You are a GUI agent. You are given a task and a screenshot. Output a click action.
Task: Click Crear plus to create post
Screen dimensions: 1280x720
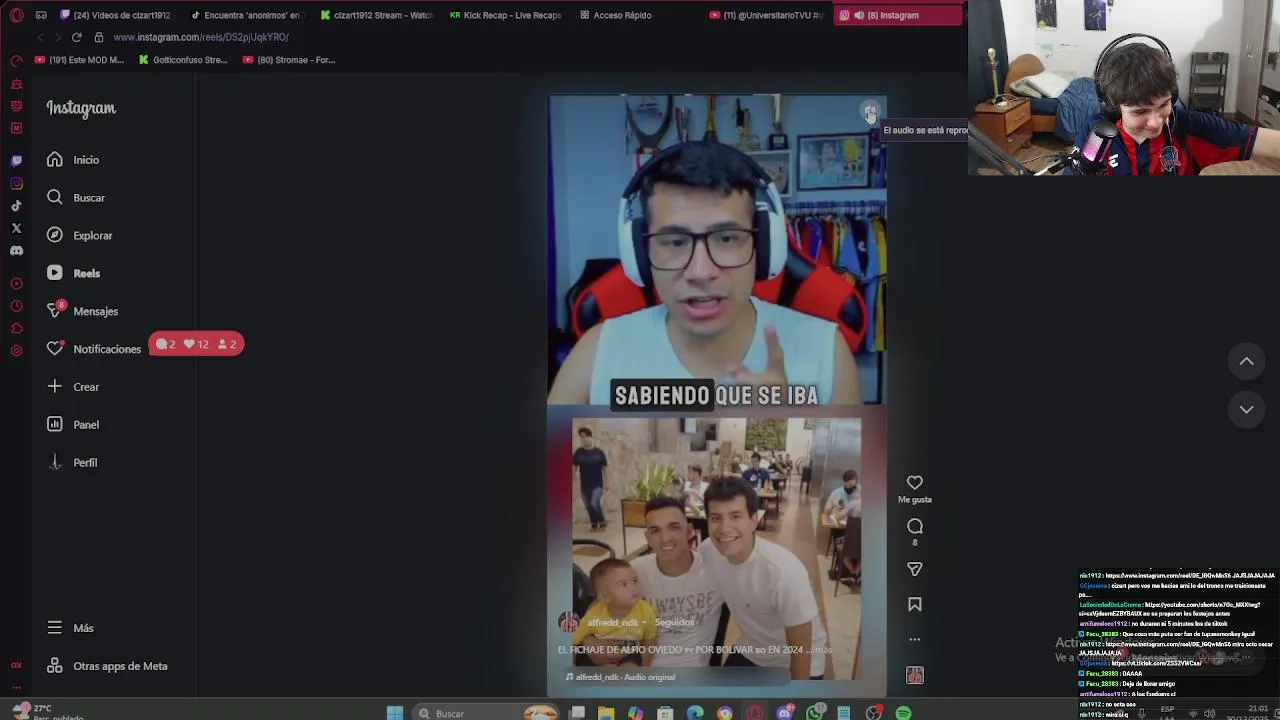point(72,387)
